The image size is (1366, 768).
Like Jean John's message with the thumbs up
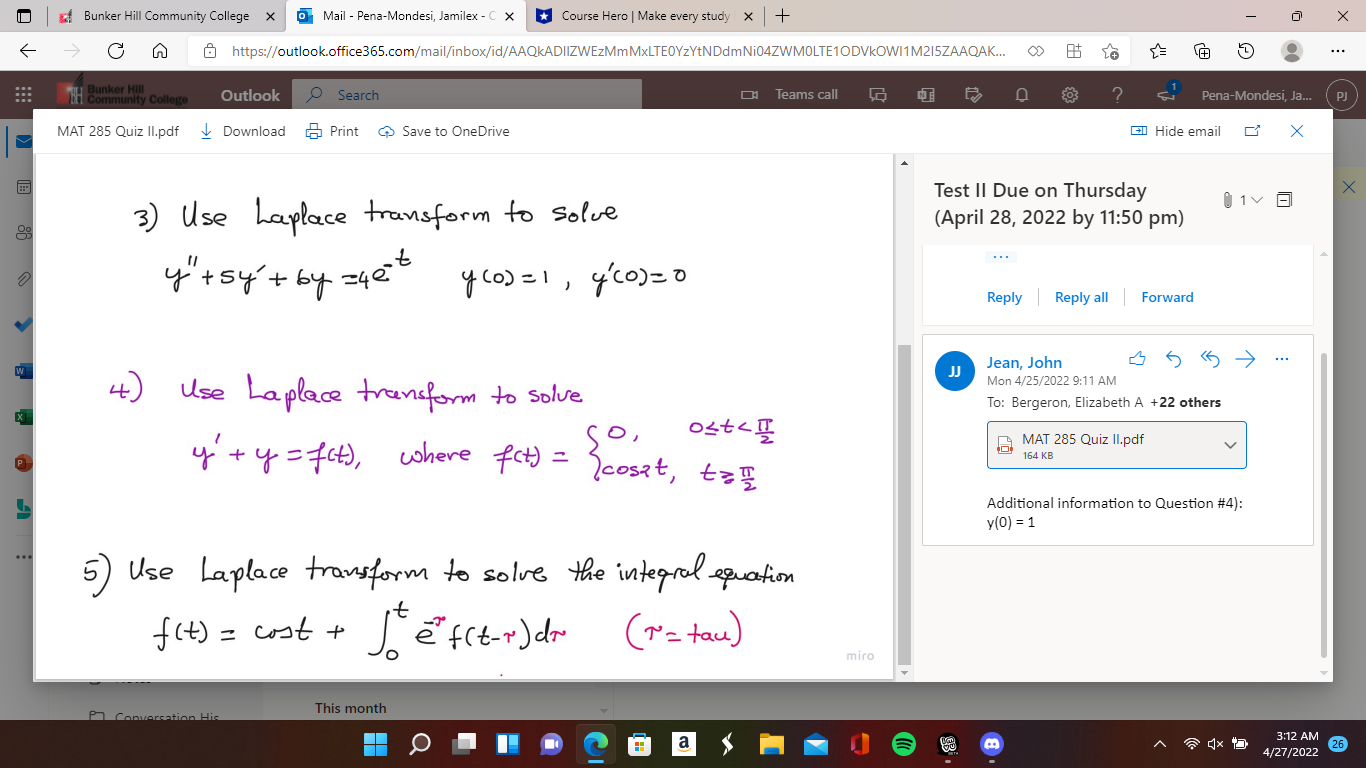(1137, 358)
